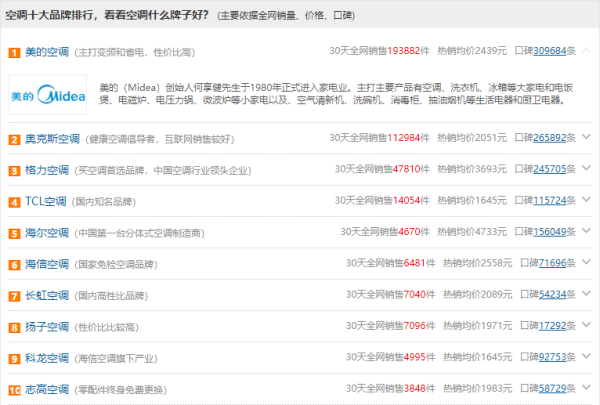Image resolution: width=600 pixels, height=405 pixels.
Task: View 美的 reviews count 309684
Action: click(549, 51)
